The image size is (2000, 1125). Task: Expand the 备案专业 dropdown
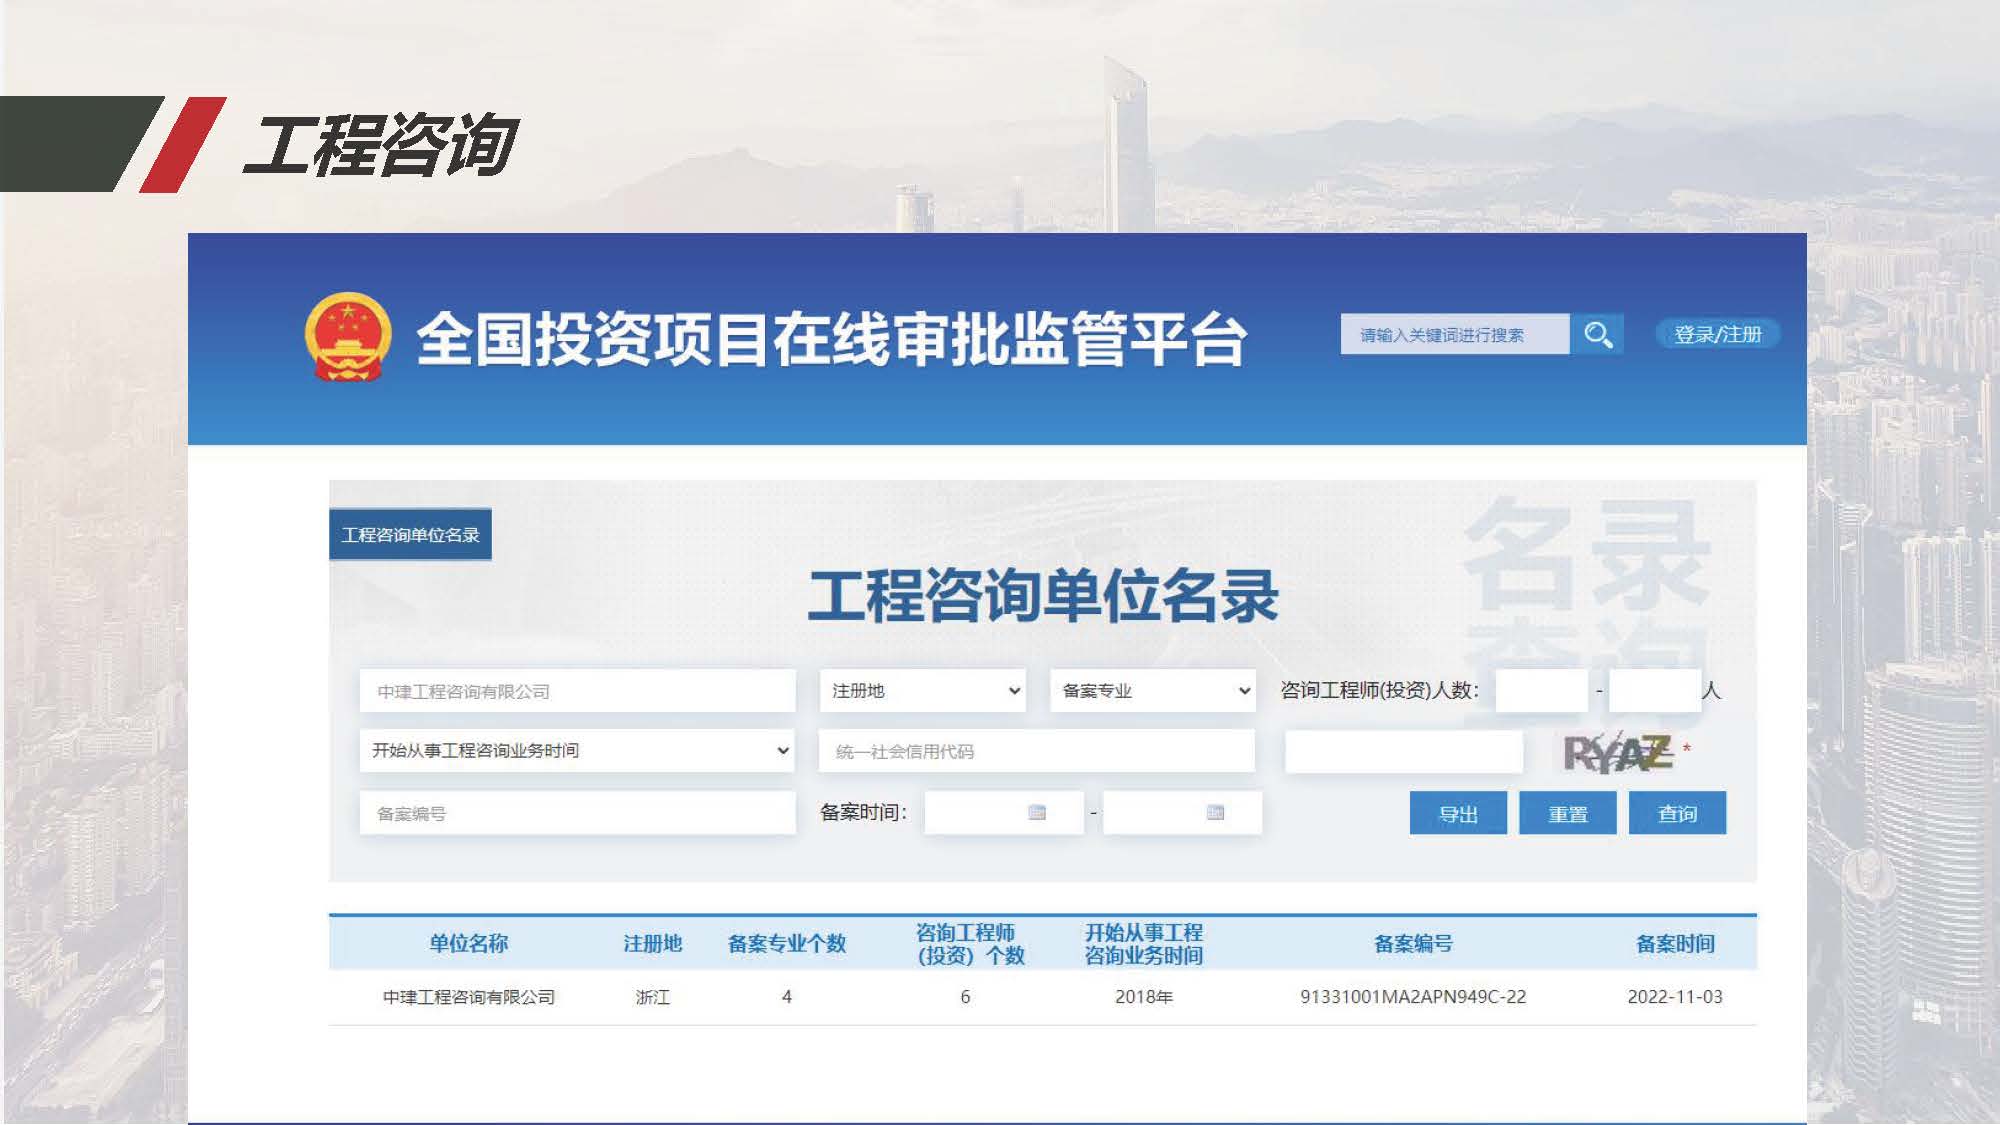click(1153, 691)
